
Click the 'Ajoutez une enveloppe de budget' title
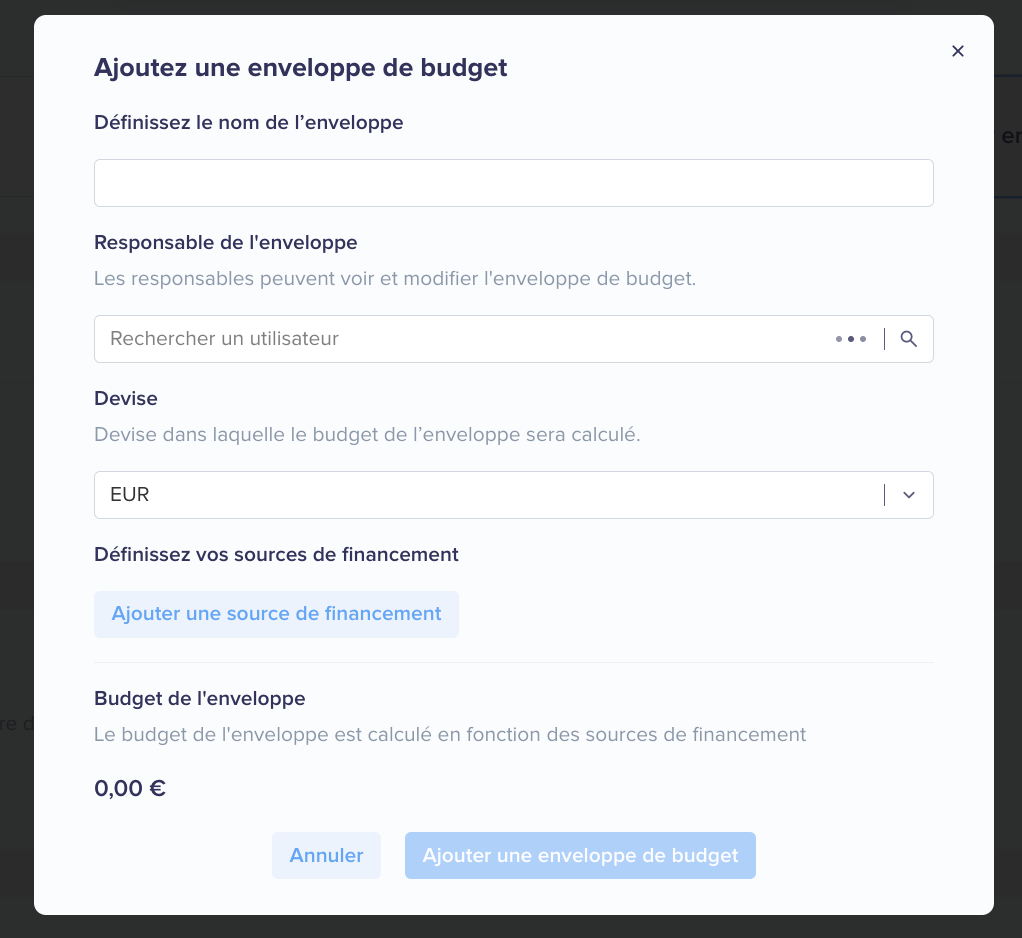[300, 68]
